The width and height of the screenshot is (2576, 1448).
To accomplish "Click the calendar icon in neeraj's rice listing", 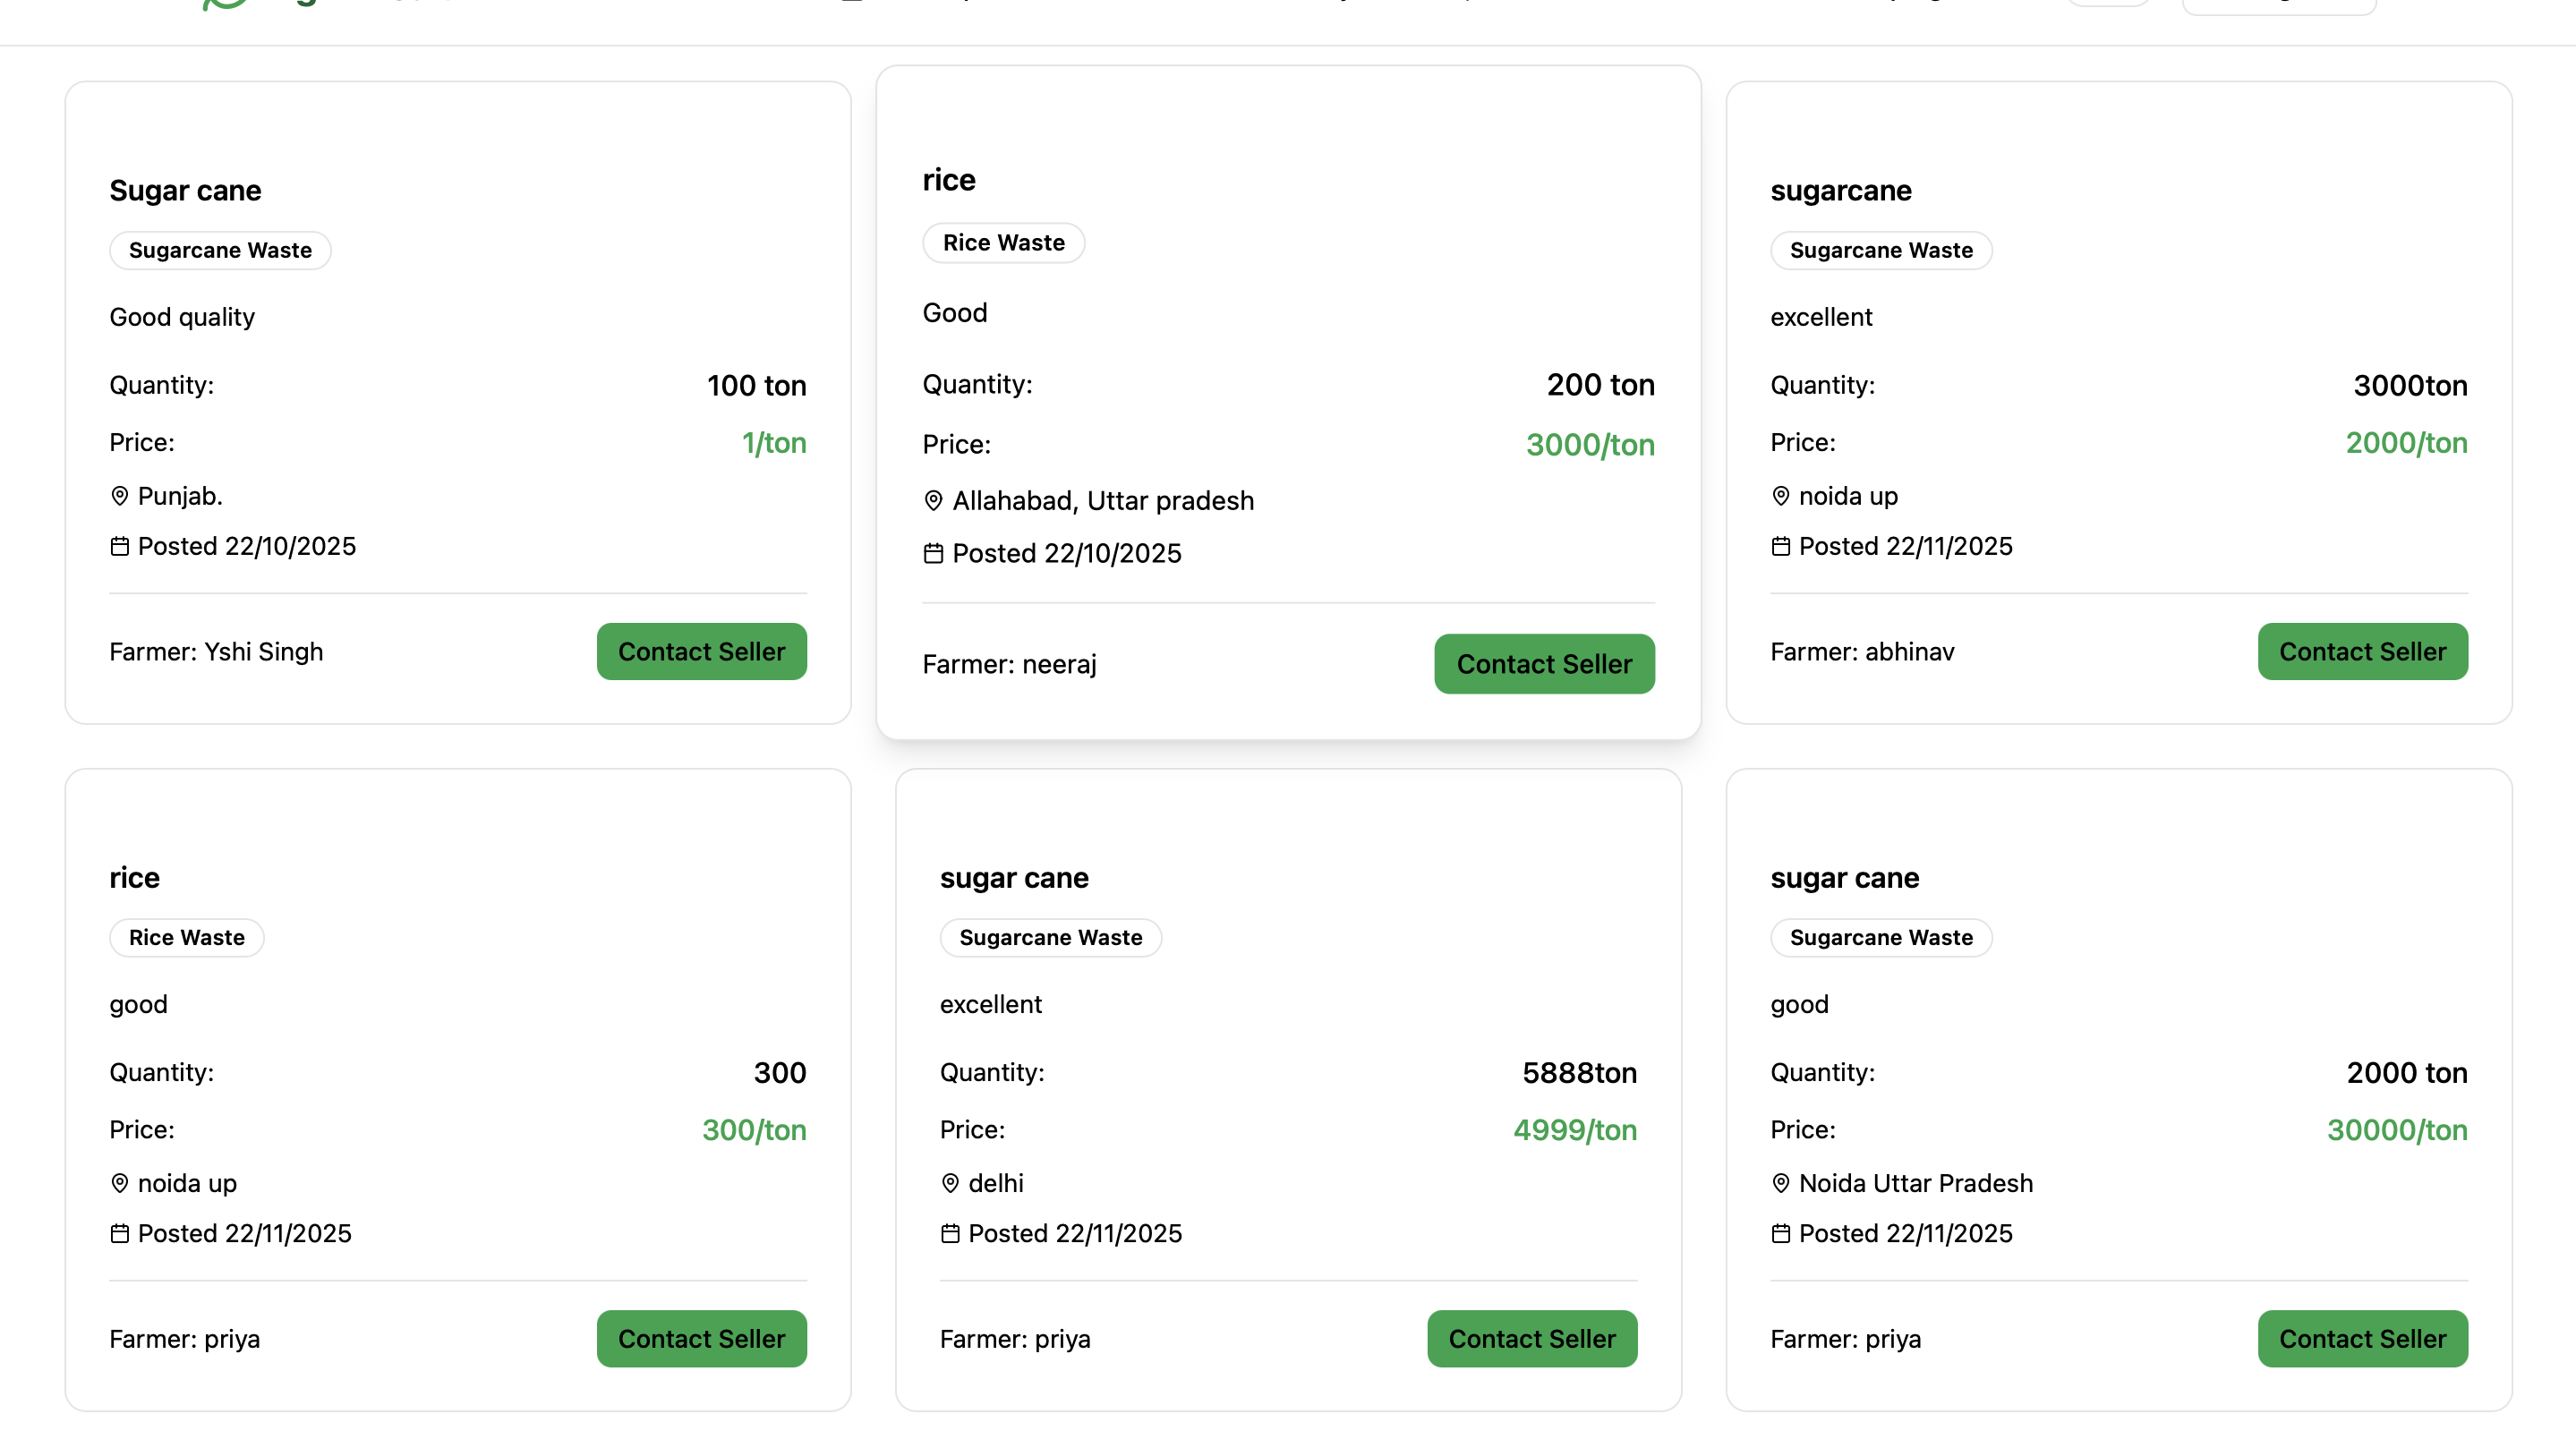I will pyautogui.click(x=933, y=553).
